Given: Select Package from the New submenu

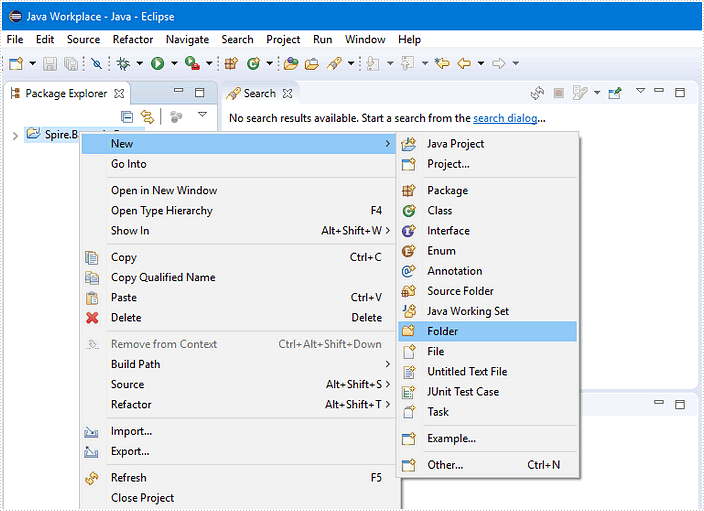Looking at the screenshot, I should (x=487, y=190).
